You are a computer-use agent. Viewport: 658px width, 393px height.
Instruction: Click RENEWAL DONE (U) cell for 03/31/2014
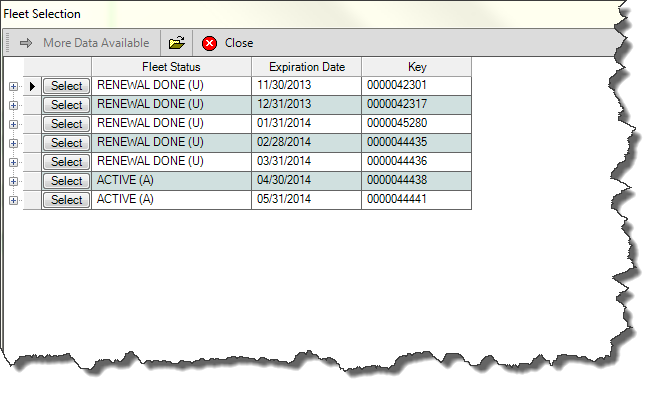(171, 162)
